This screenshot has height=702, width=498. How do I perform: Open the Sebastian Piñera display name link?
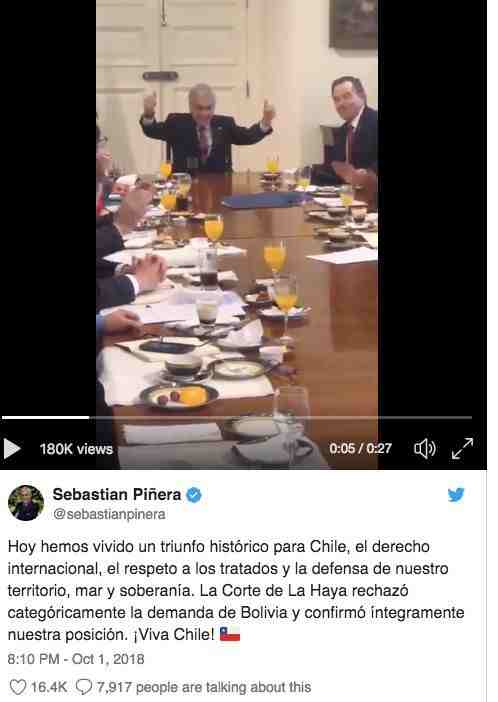coord(117,494)
